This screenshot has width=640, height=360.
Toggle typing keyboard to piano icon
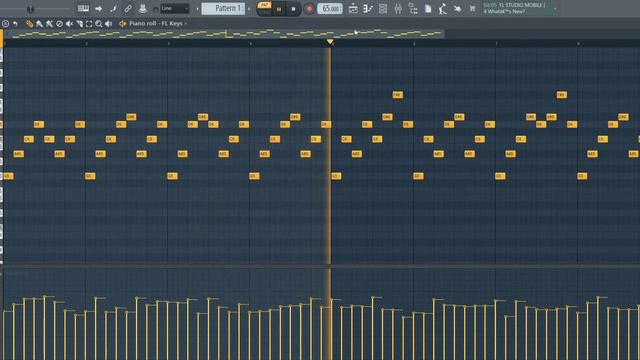pyautogui.click(x=83, y=8)
